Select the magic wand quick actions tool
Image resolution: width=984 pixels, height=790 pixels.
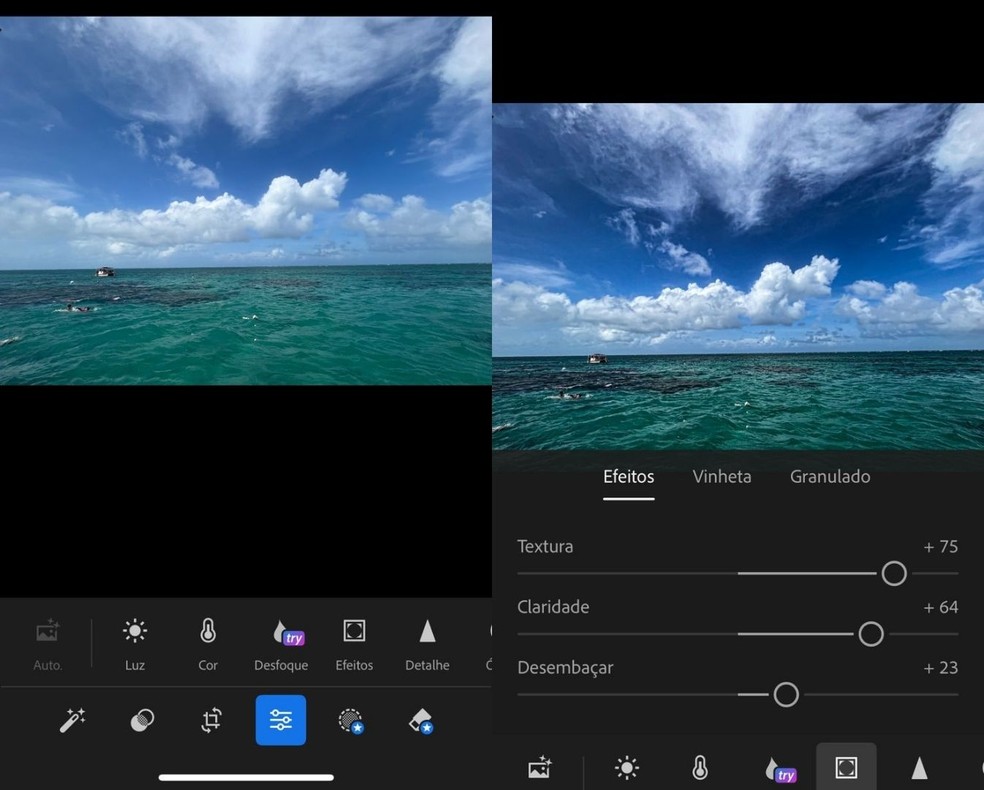(72, 720)
